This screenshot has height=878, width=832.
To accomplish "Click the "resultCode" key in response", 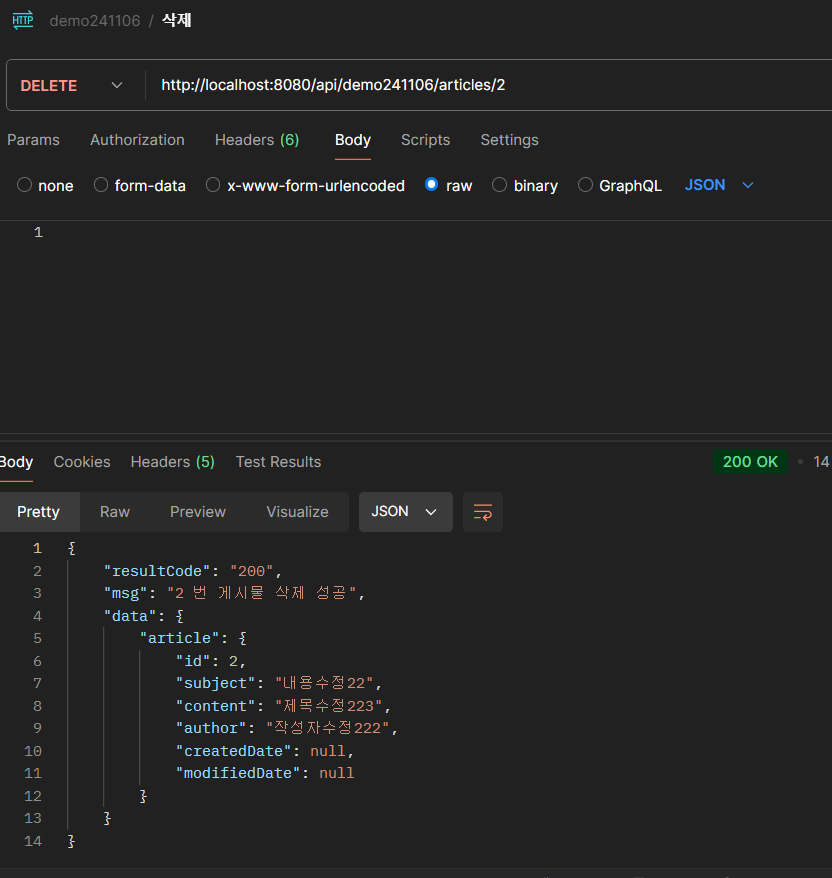I will pyautogui.click(x=157, y=571).
